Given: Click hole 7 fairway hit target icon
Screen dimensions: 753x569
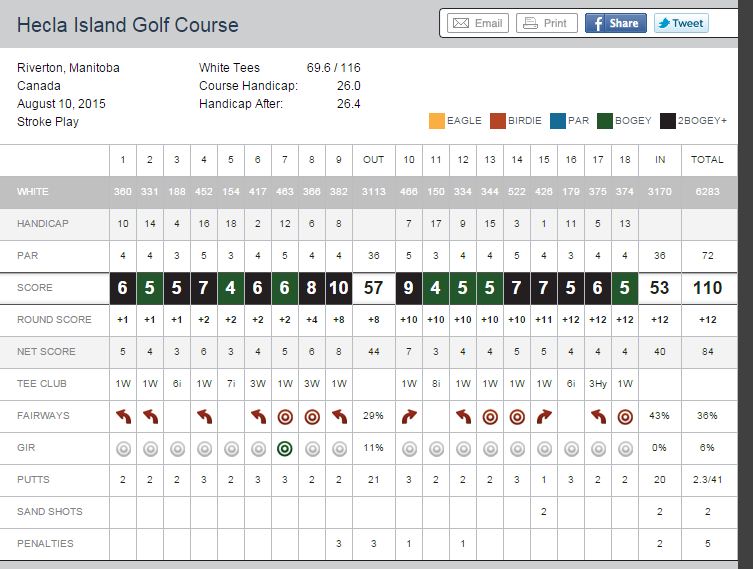Looking at the screenshot, I should 285,415.
